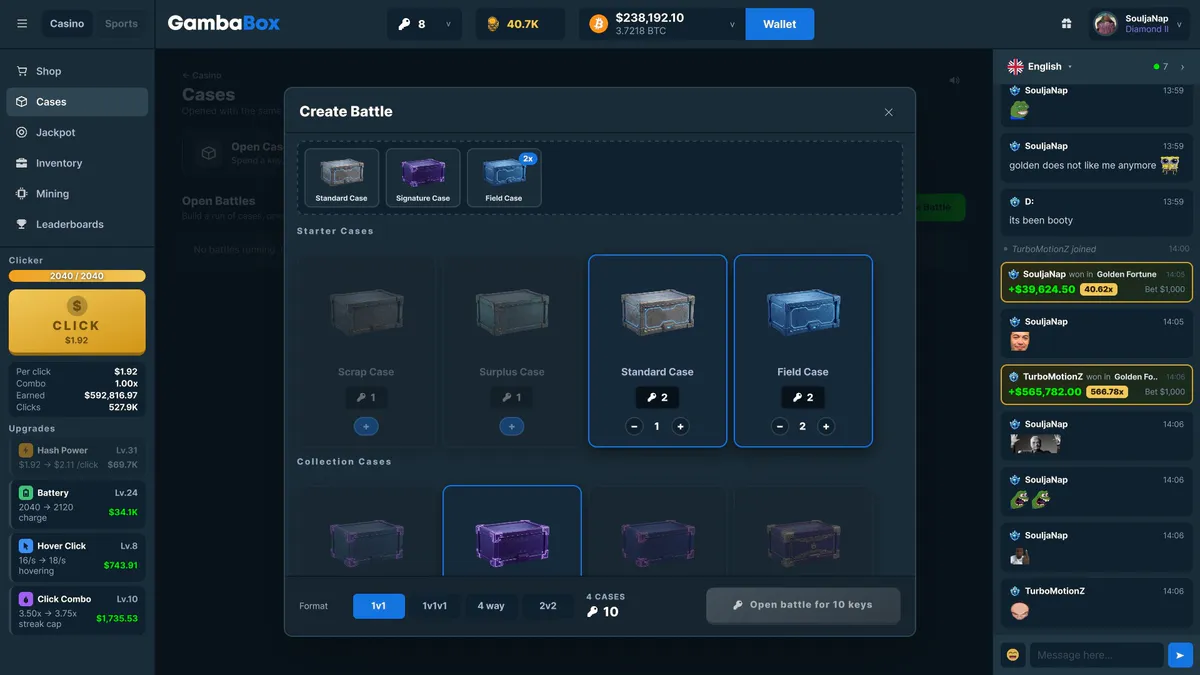Expand the keys balance dropdown
Screen dimensions: 1200x675
tap(448, 24)
